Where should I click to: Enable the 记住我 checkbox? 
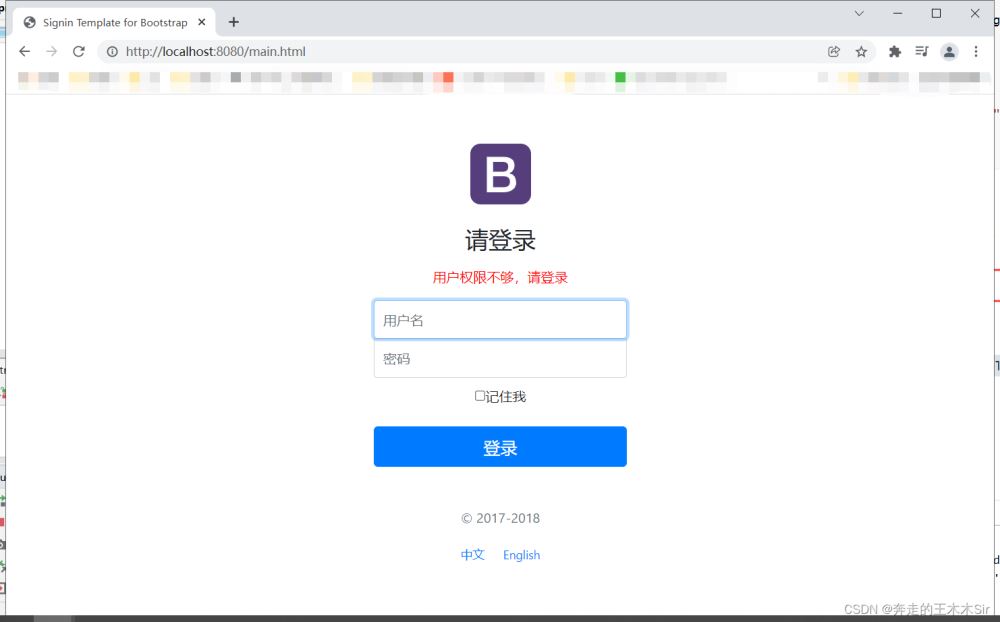click(x=480, y=396)
